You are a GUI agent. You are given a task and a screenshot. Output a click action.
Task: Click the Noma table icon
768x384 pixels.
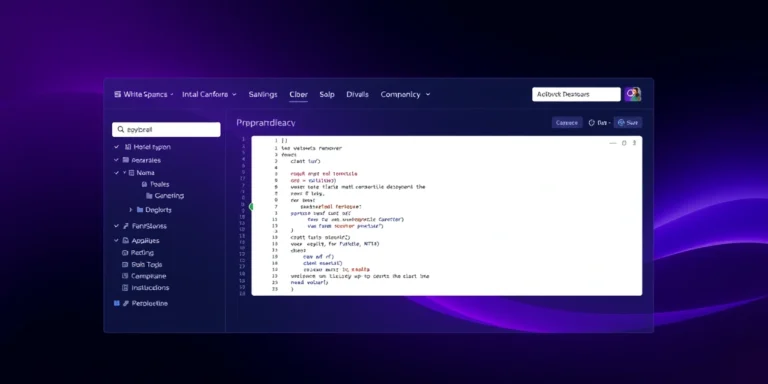pyautogui.click(x=131, y=173)
